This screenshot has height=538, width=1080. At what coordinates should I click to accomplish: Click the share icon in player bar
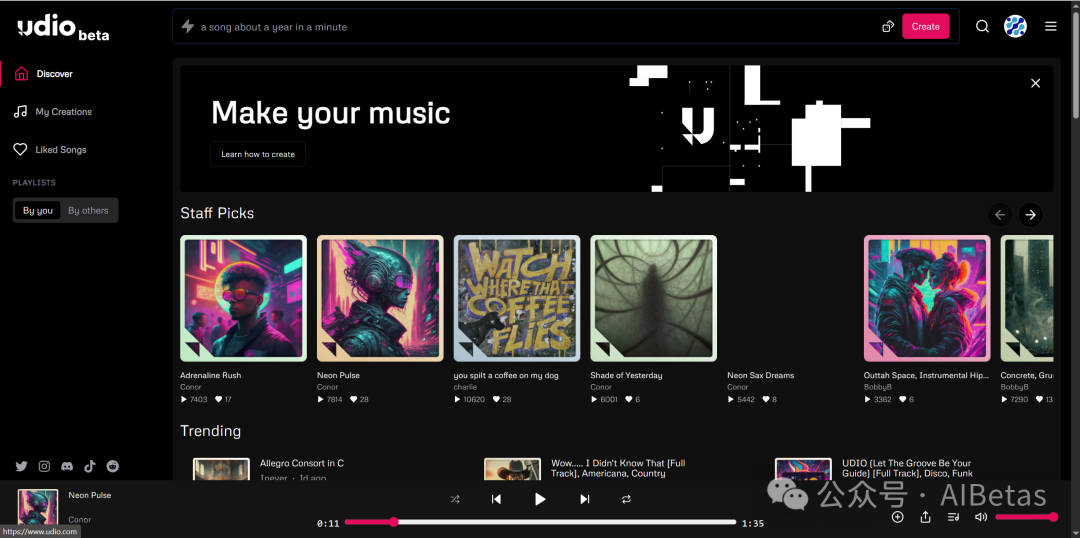pos(925,517)
